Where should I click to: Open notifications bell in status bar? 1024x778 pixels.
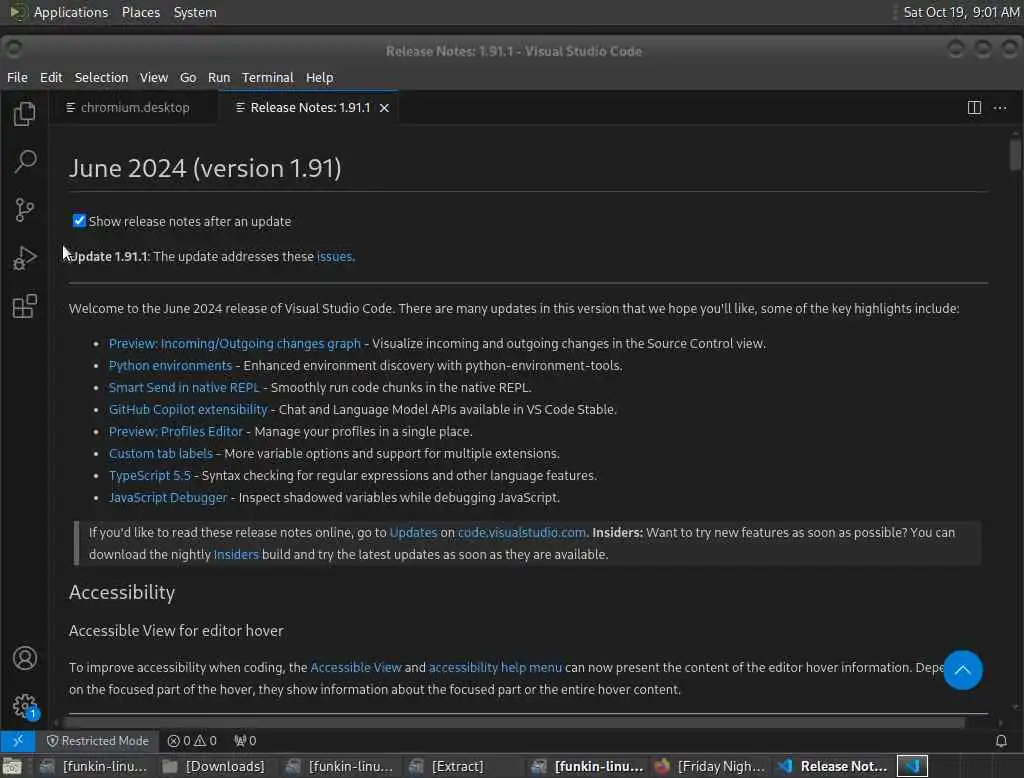[x=1000, y=741]
